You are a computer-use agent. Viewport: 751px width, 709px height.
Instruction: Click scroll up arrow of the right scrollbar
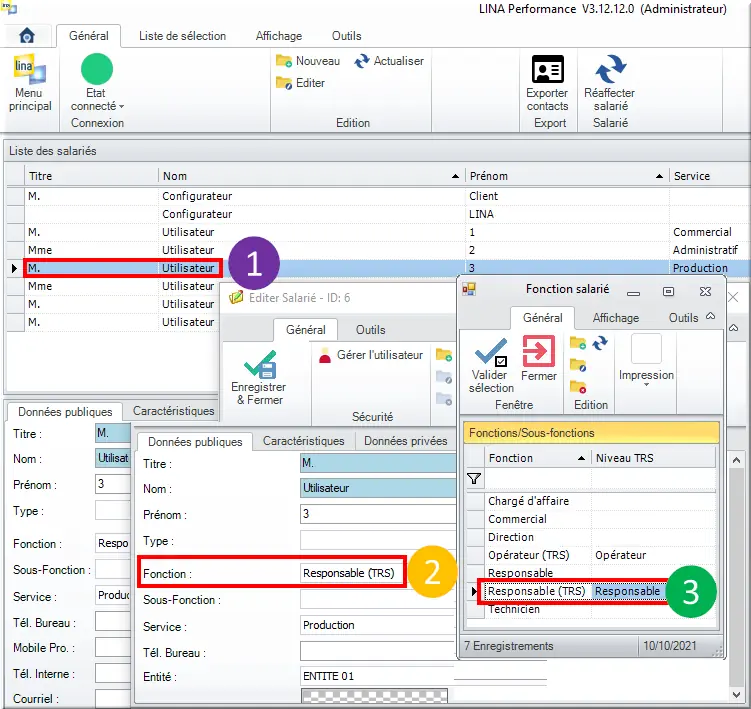click(x=736, y=460)
